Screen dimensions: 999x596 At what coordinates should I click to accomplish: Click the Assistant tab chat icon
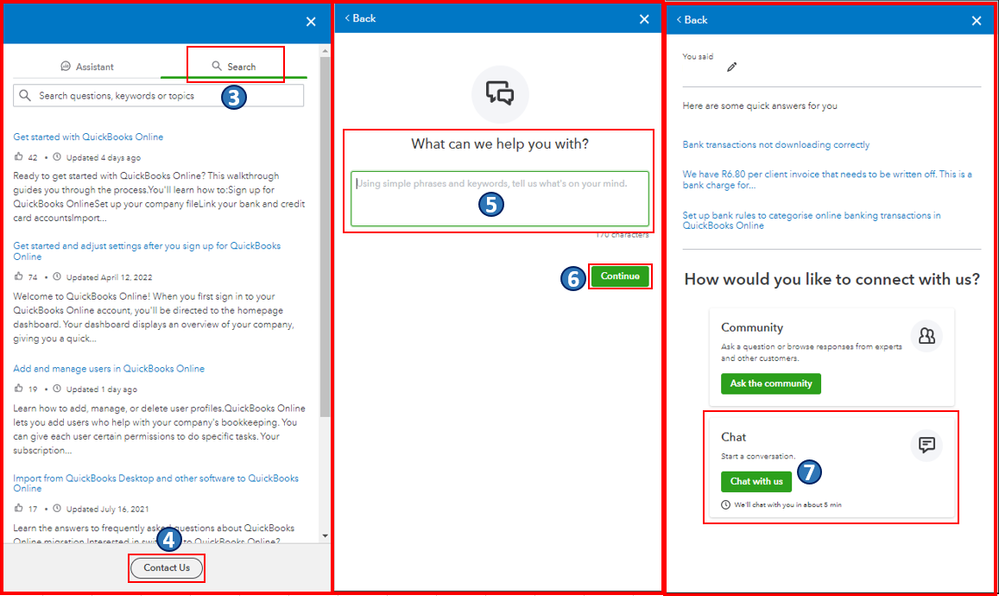(65, 66)
